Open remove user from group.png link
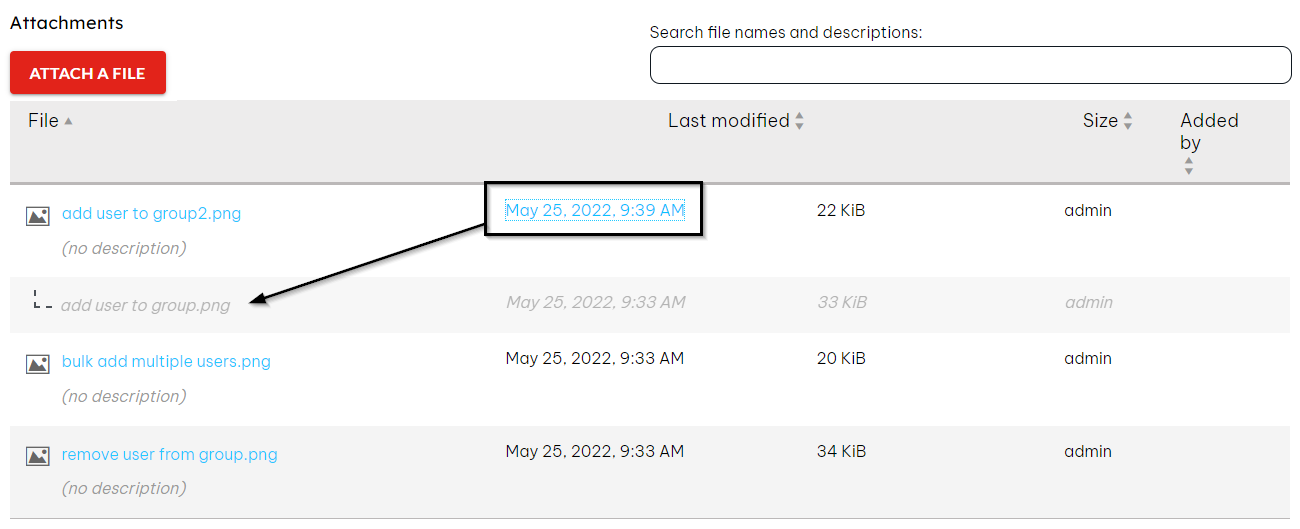 coord(170,454)
